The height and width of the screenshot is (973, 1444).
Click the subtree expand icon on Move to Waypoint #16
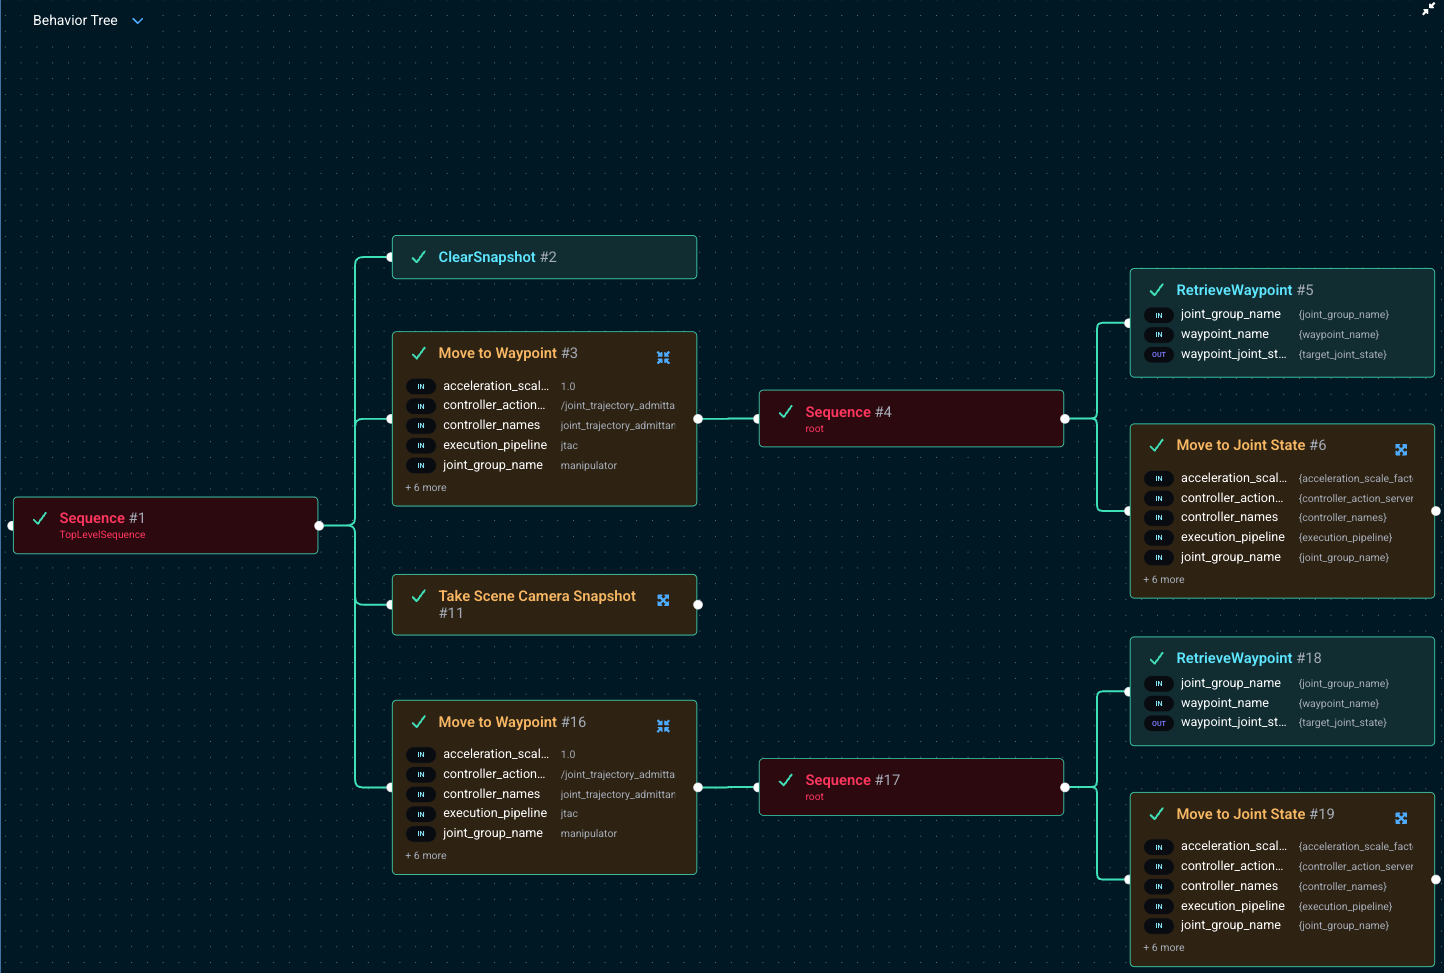[x=663, y=726]
